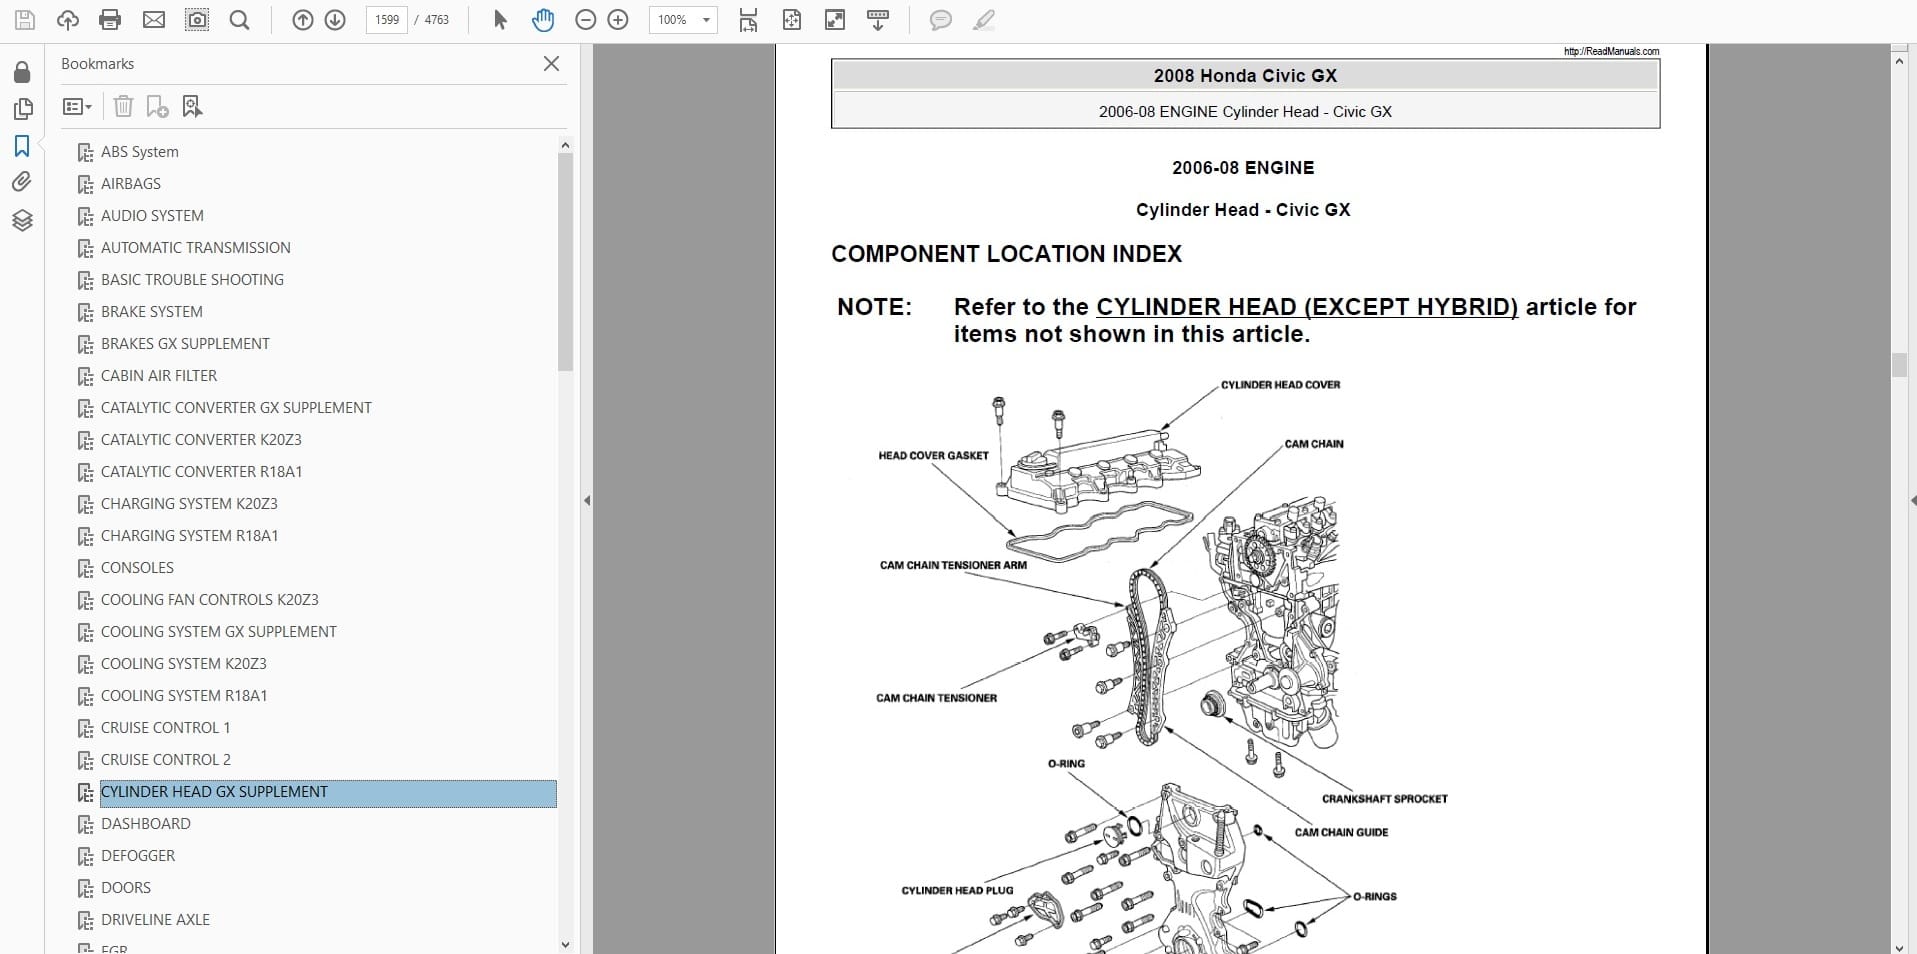Select the highlight pen tool
1917x954 pixels.
coord(984,20)
